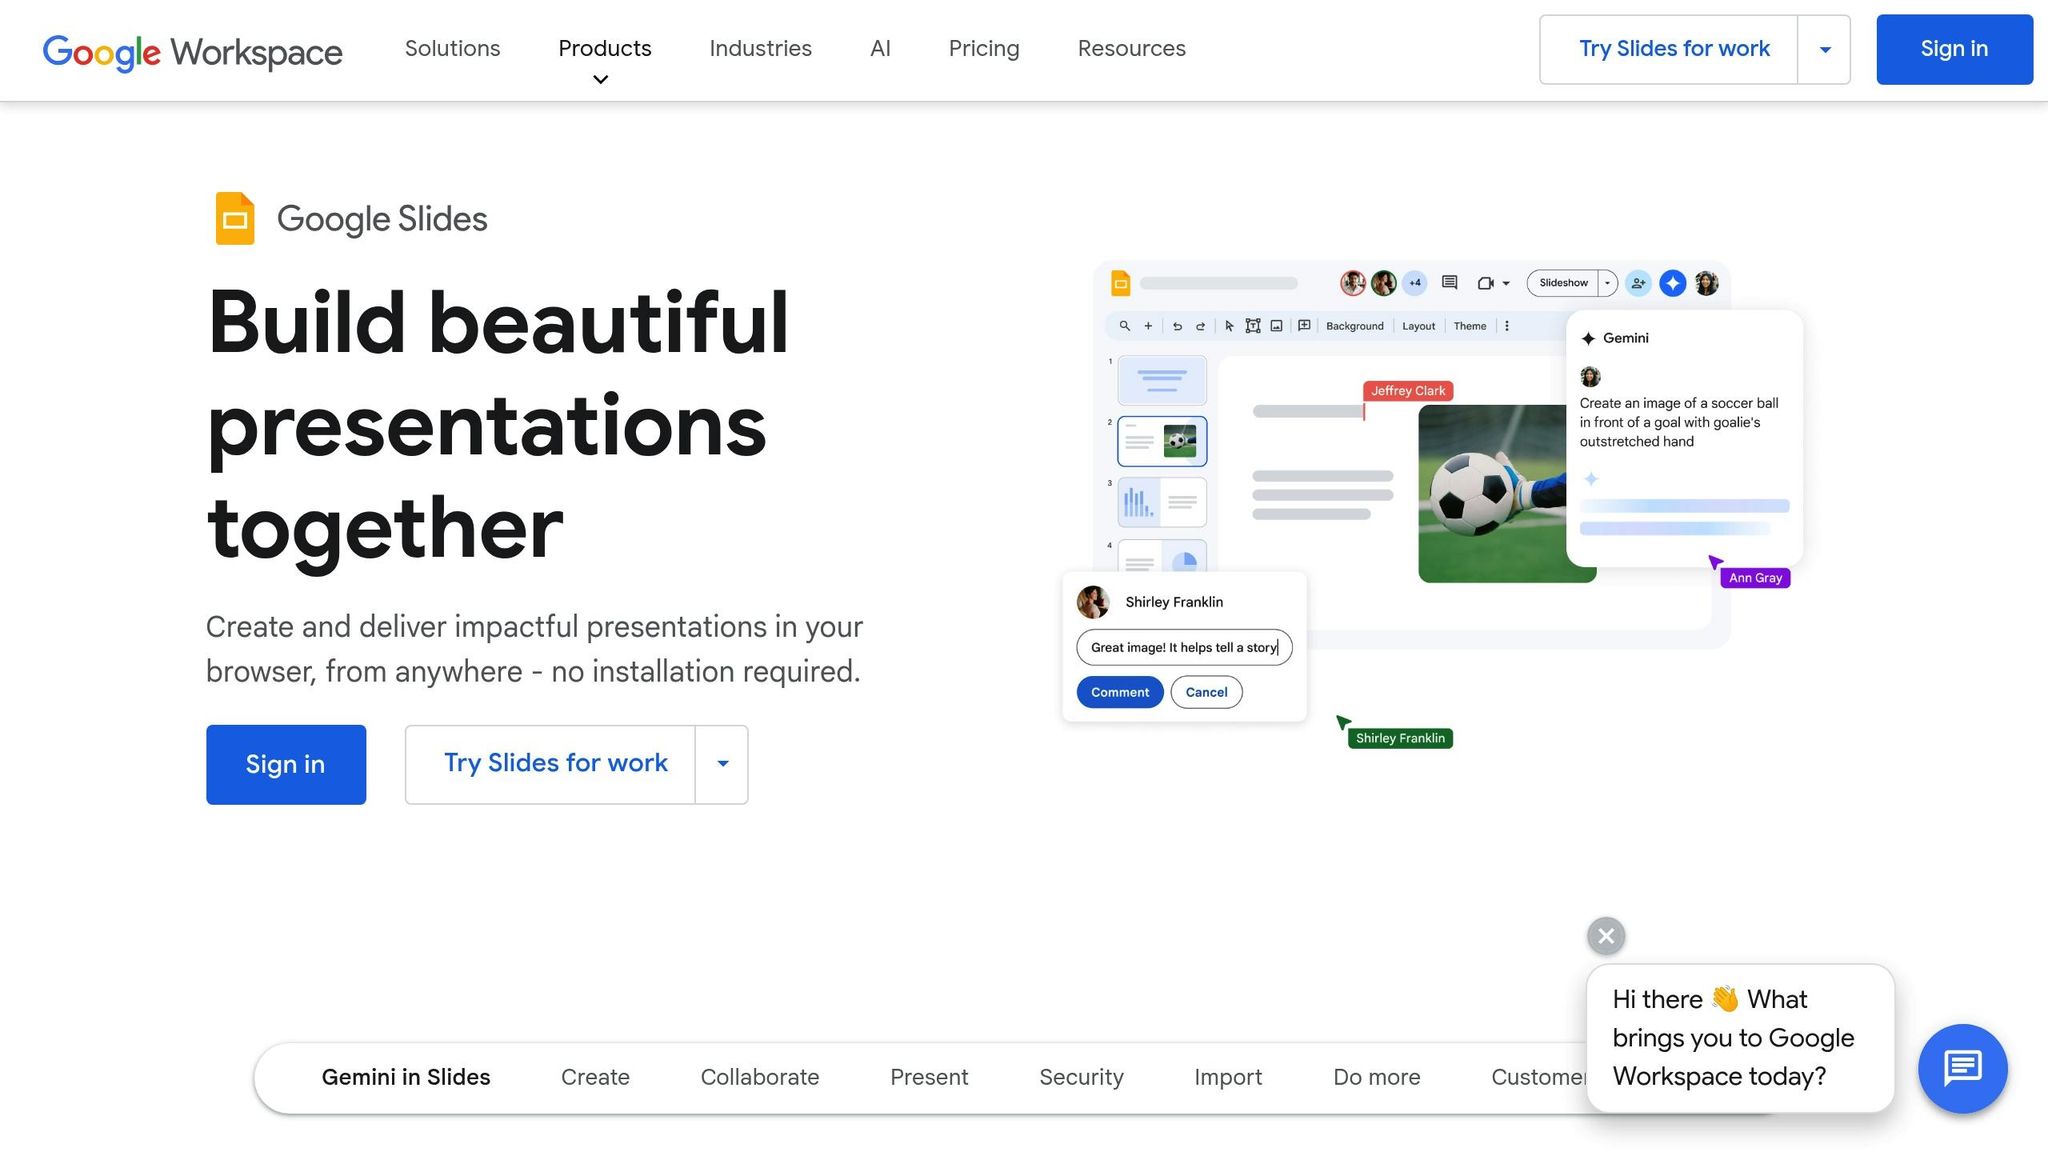Open the chat widget bubble icon
This screenshot has width=2048, height=1152.
coord(1962,1068)
